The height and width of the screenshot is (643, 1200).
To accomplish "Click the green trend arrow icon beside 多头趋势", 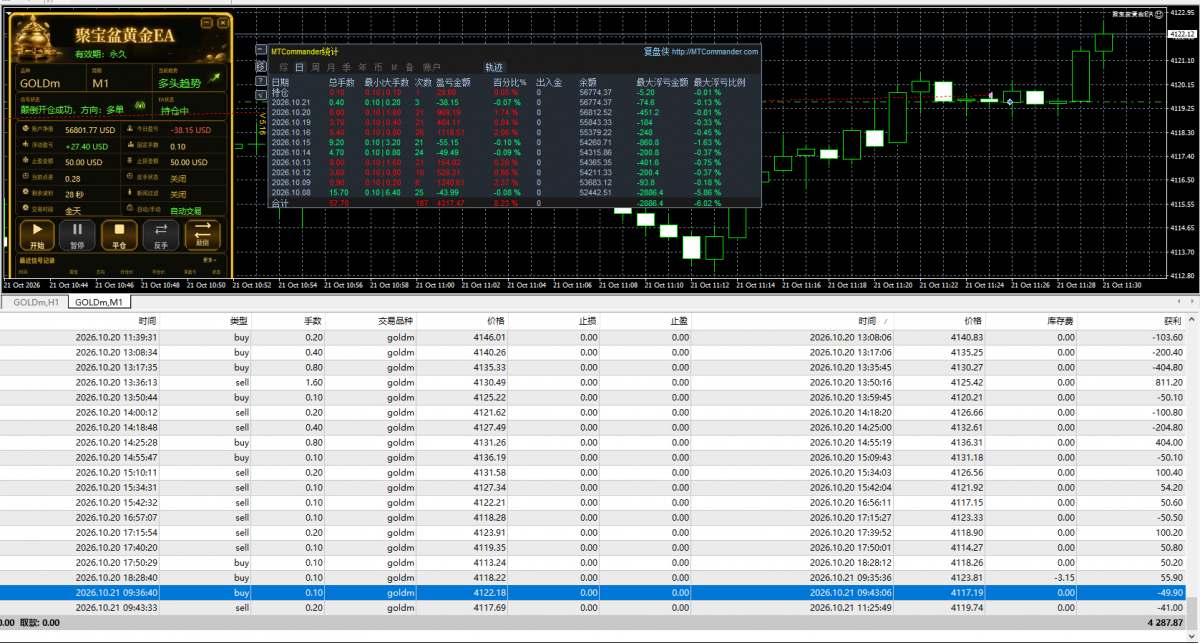I will 214,77.
